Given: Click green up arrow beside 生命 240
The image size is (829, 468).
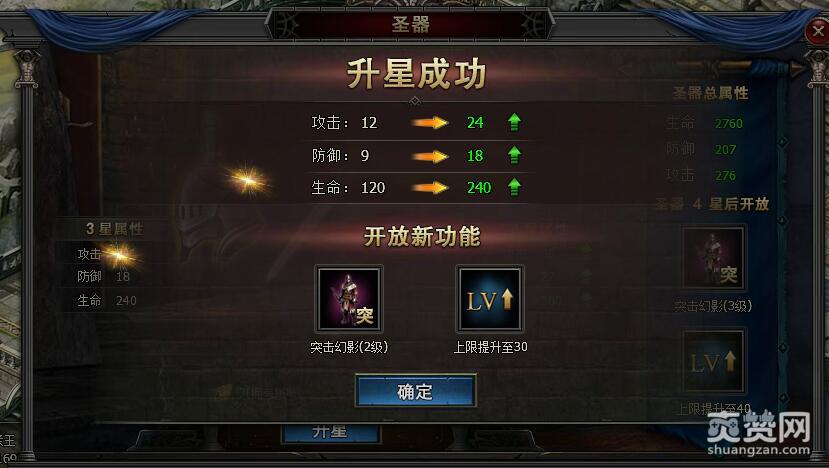Looking at the screenshot, I should [514, 187].
